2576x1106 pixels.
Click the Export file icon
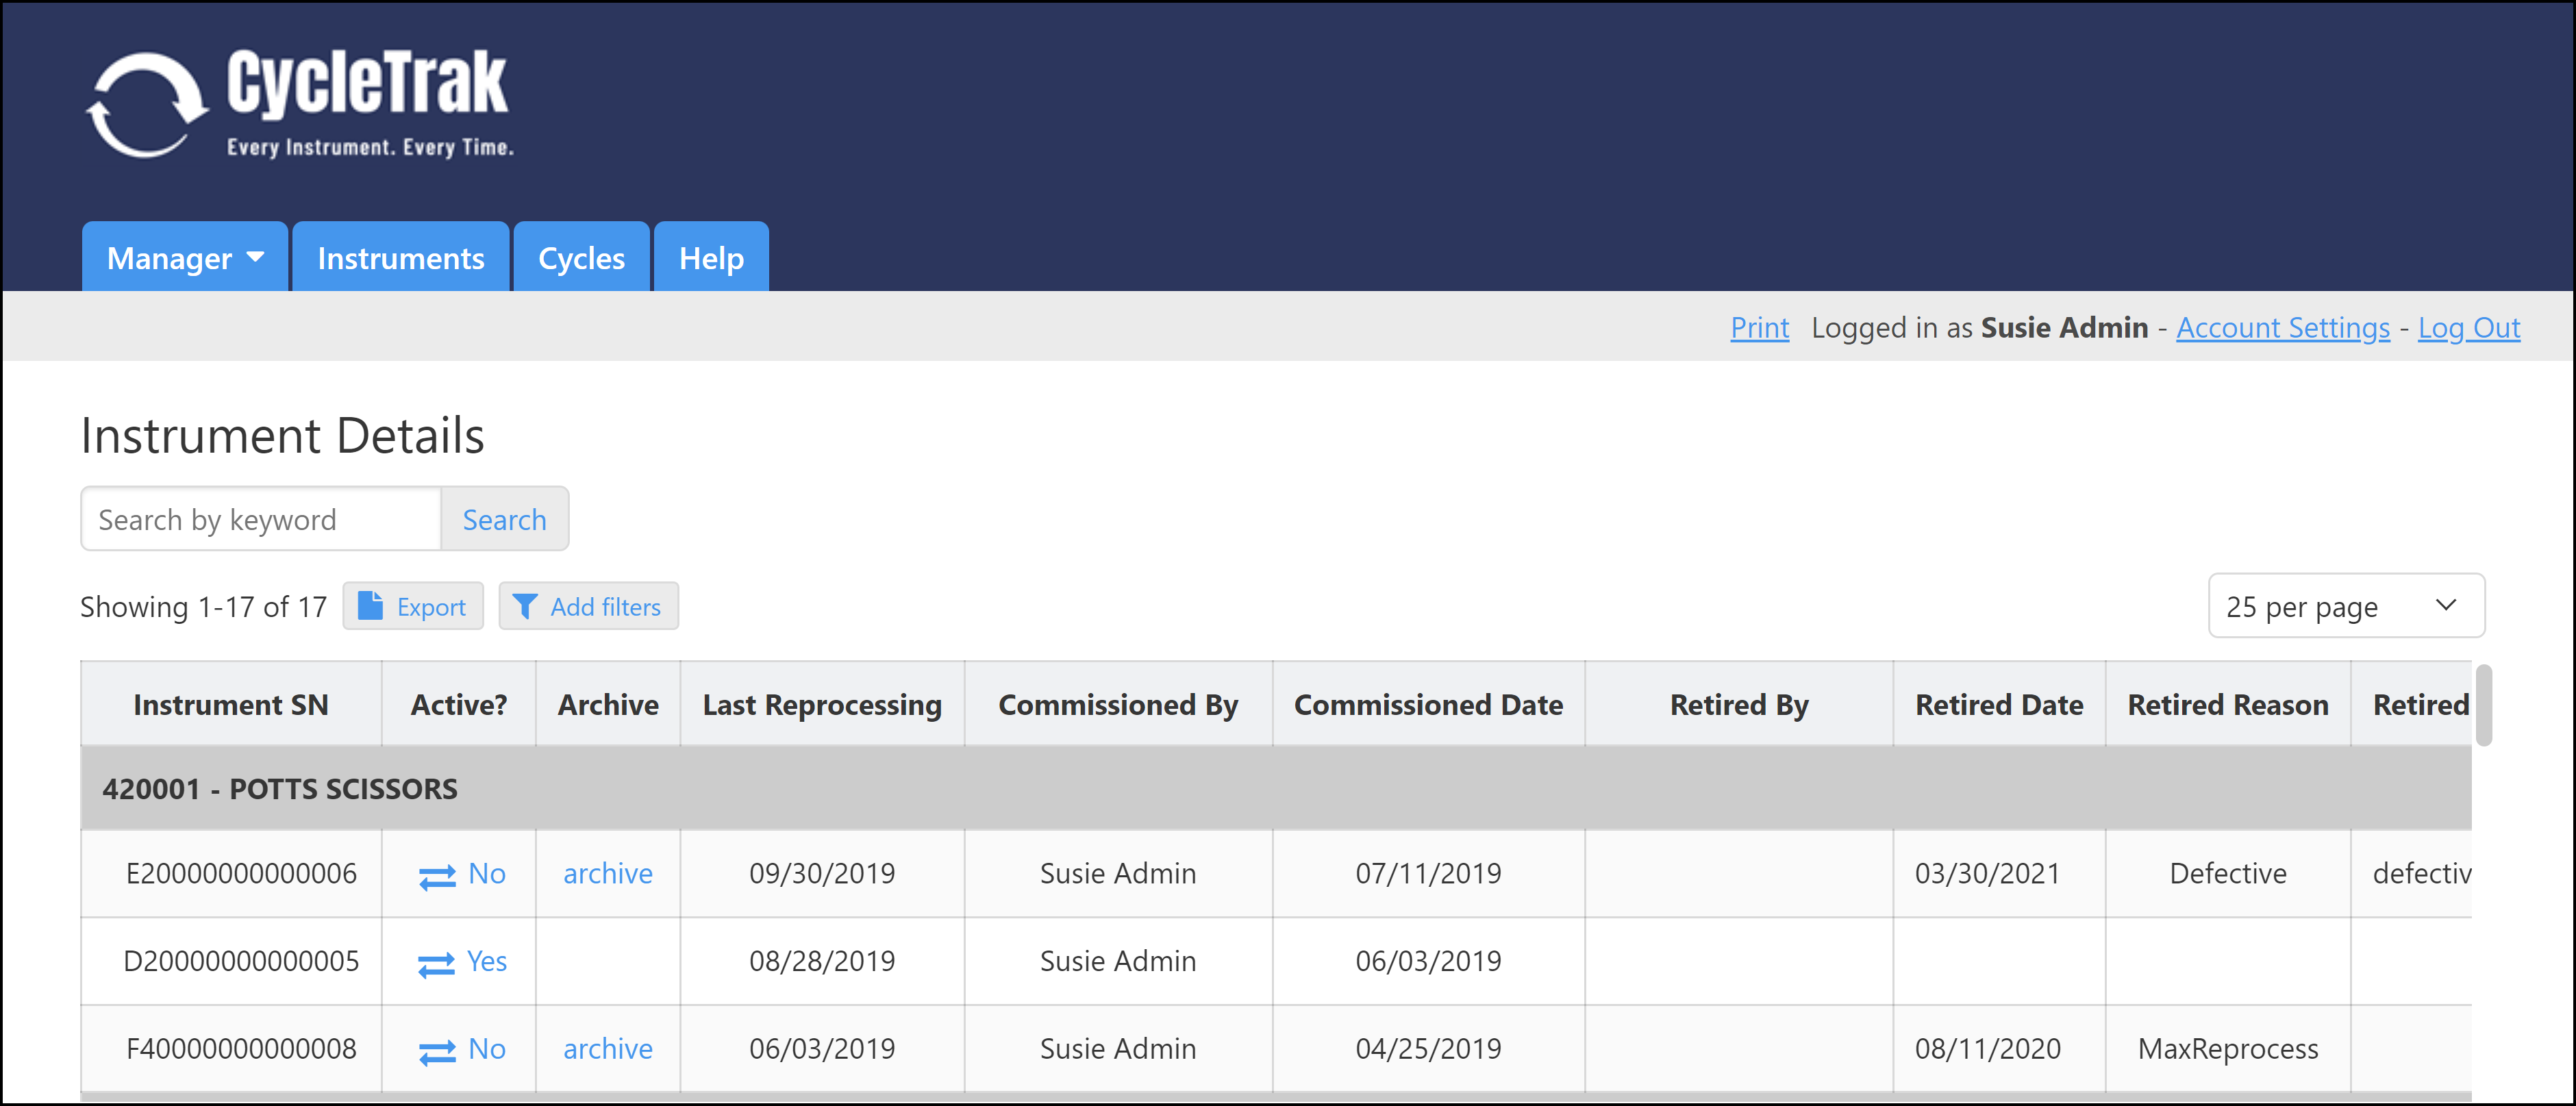(x=370, y=606)
